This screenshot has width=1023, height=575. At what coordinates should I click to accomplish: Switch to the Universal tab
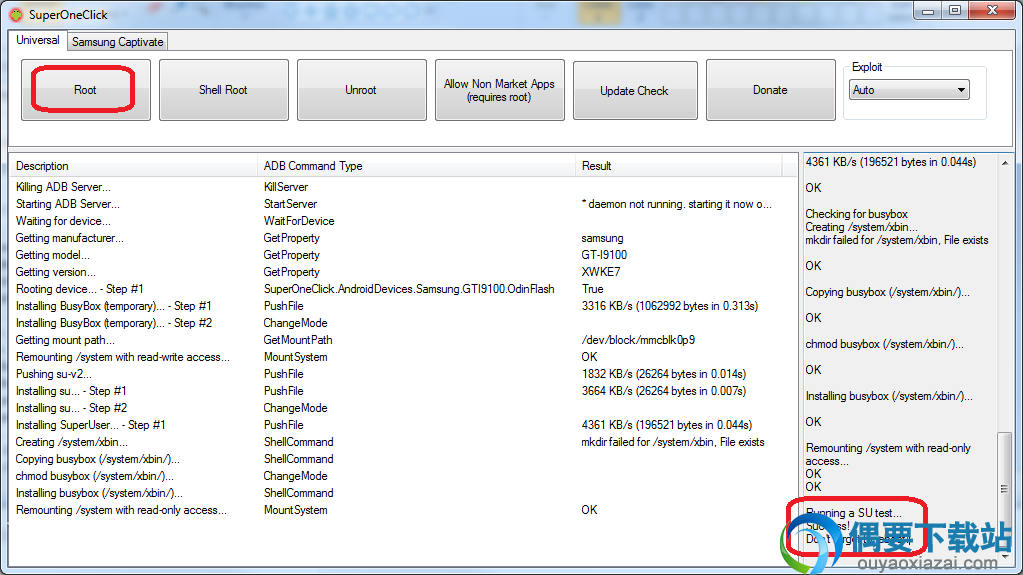coord(38,40)
